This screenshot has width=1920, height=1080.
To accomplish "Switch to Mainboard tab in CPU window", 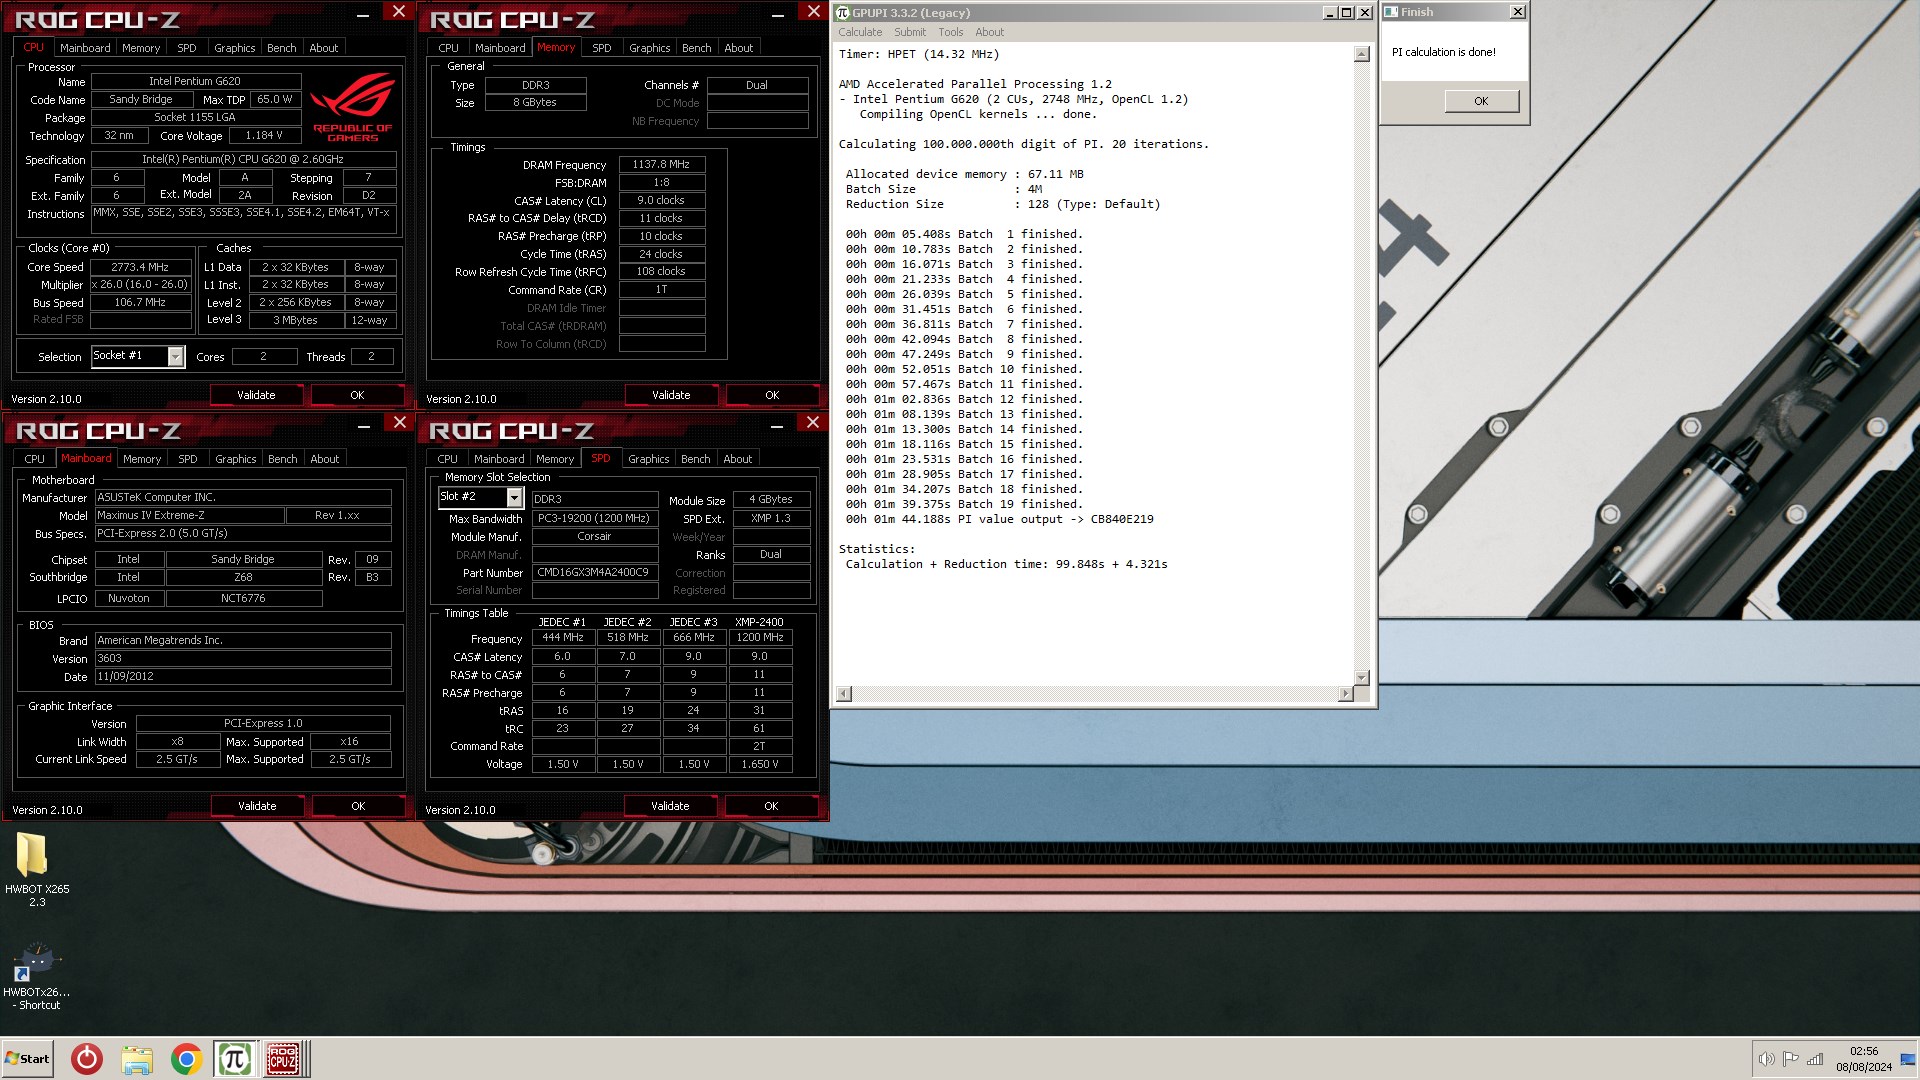I will coord(85,48).
